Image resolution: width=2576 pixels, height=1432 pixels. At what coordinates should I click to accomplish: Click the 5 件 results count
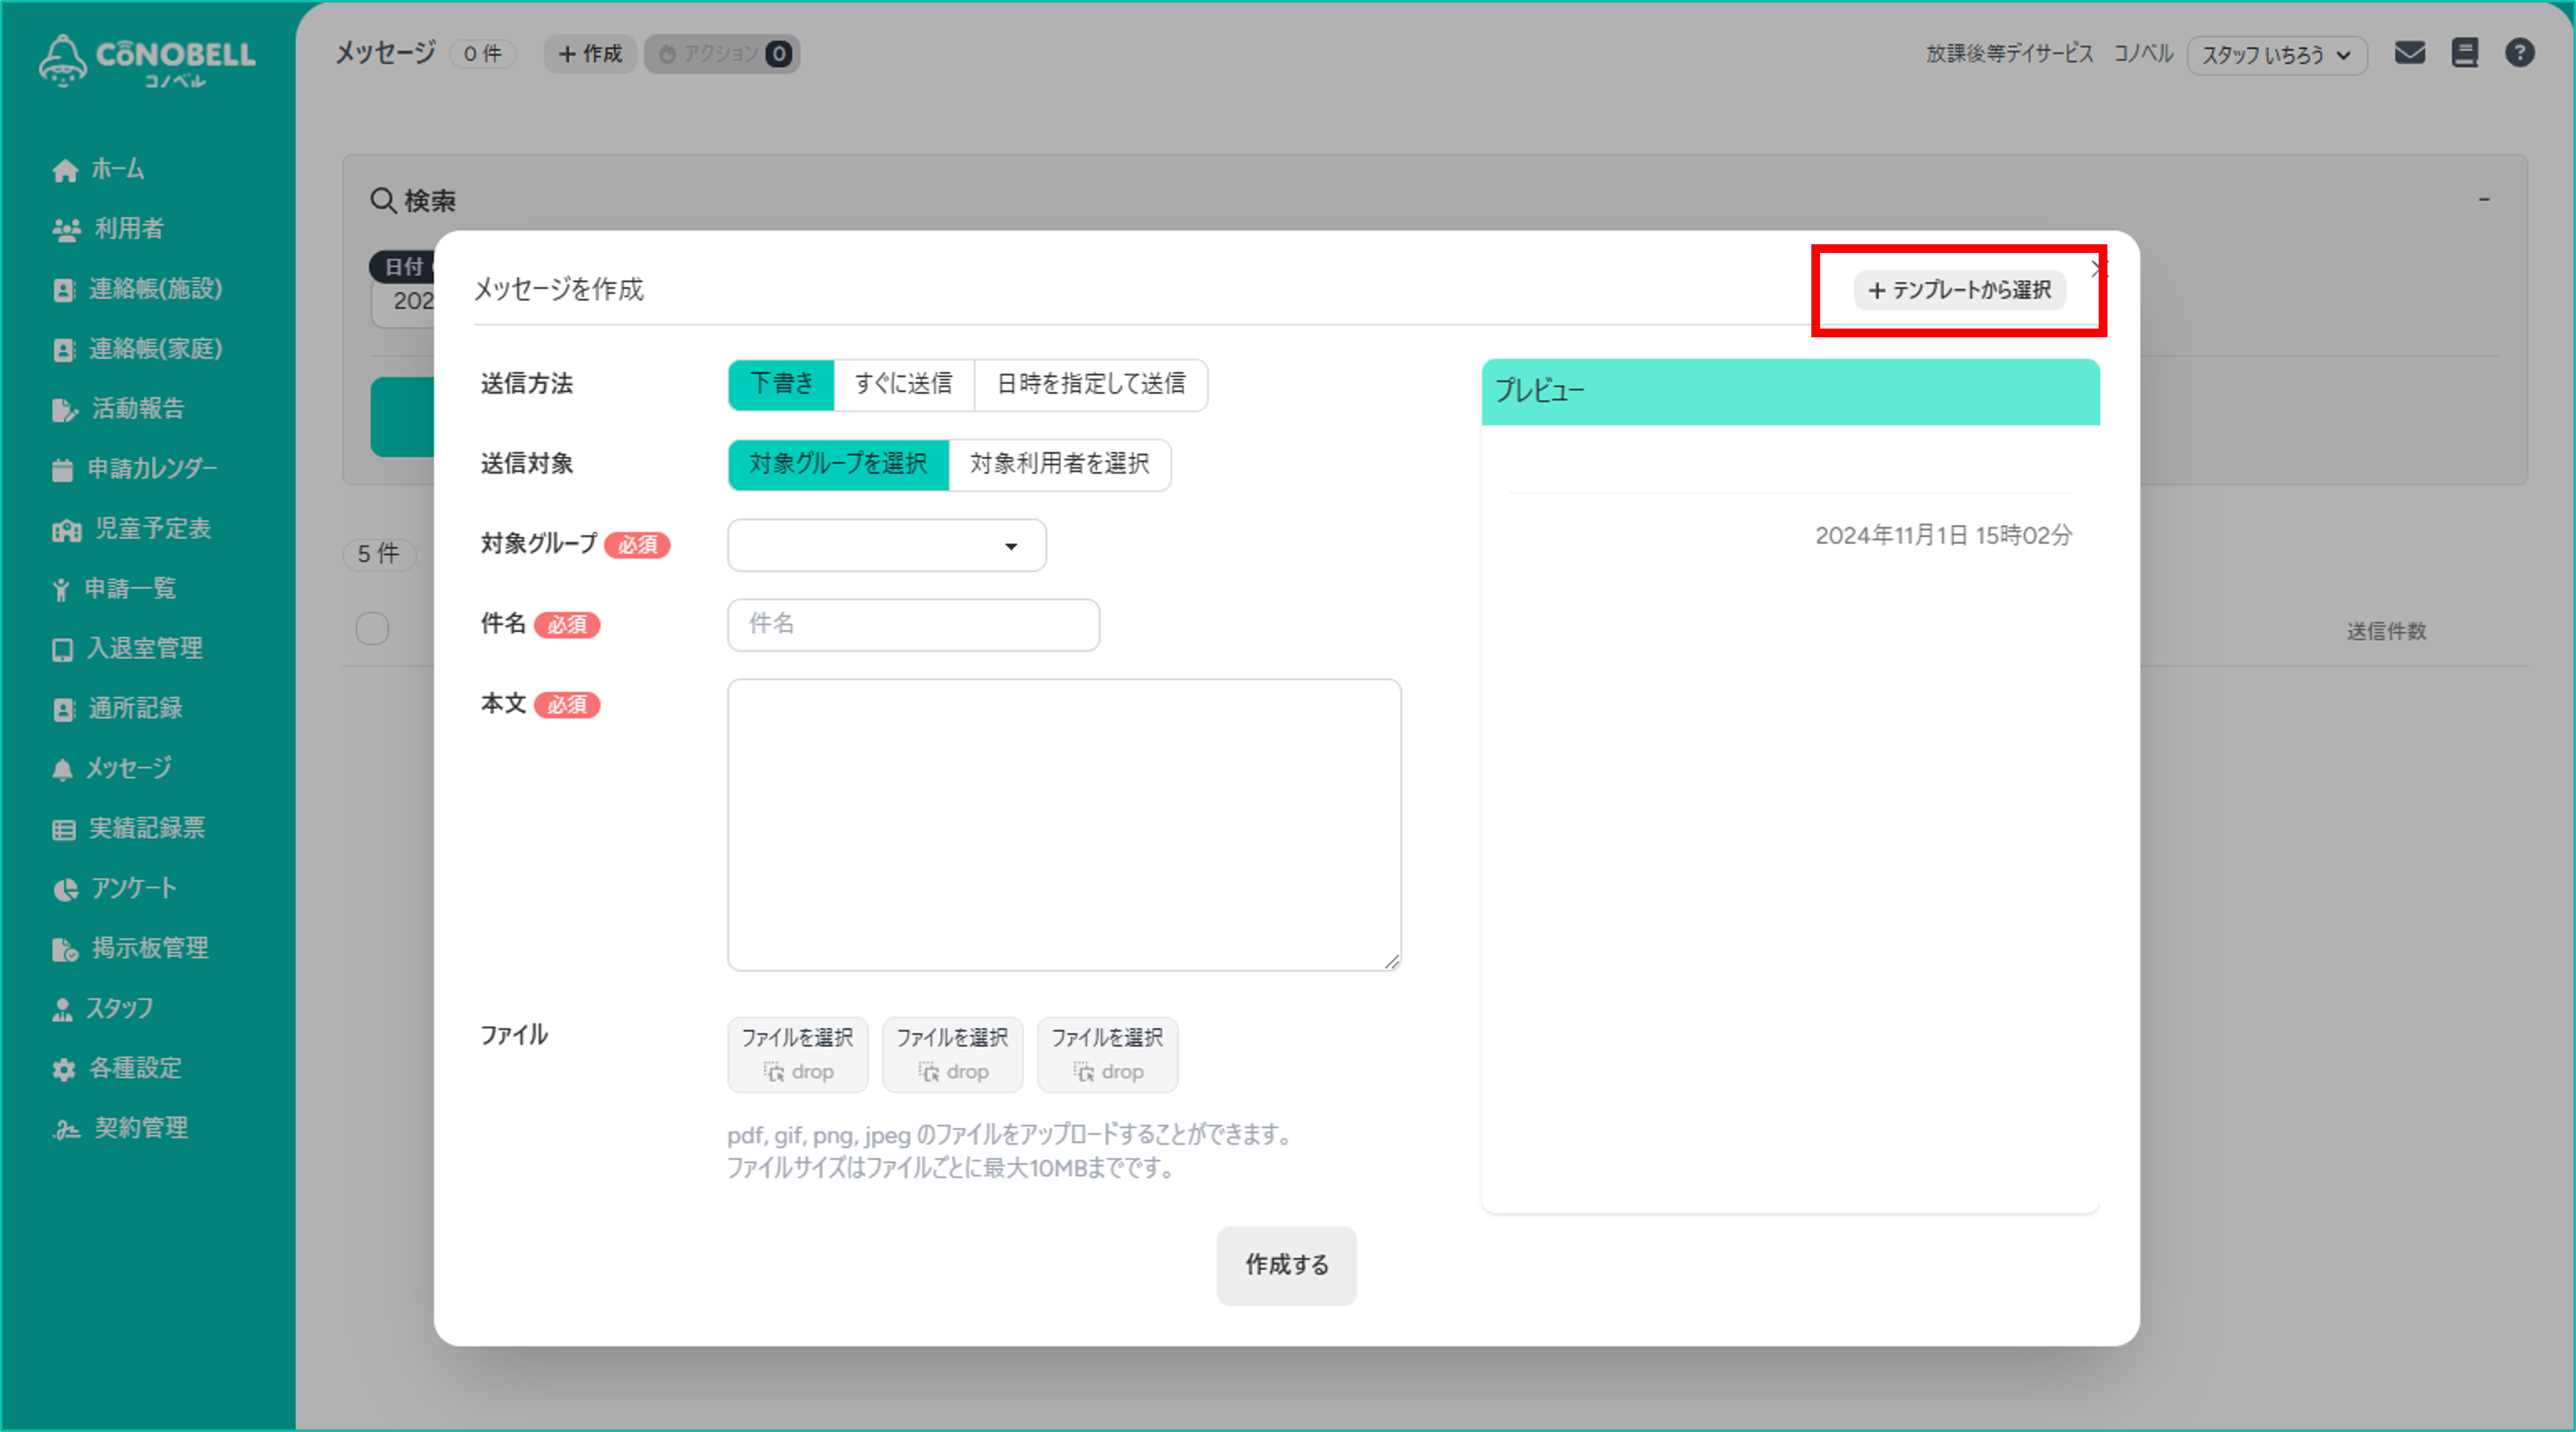point(379,554)
